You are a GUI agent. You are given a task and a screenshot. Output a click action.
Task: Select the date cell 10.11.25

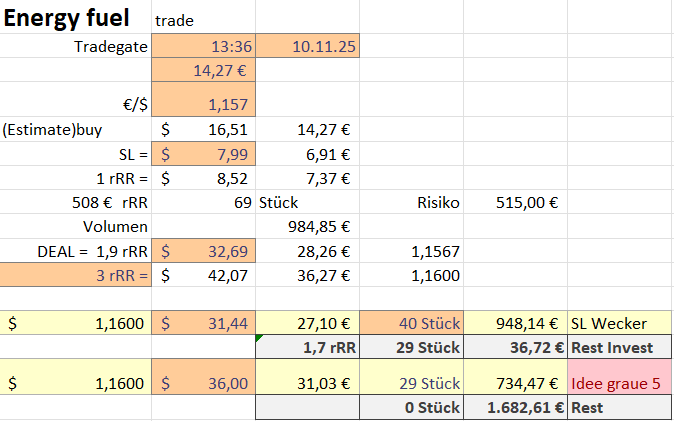point(306,46)
